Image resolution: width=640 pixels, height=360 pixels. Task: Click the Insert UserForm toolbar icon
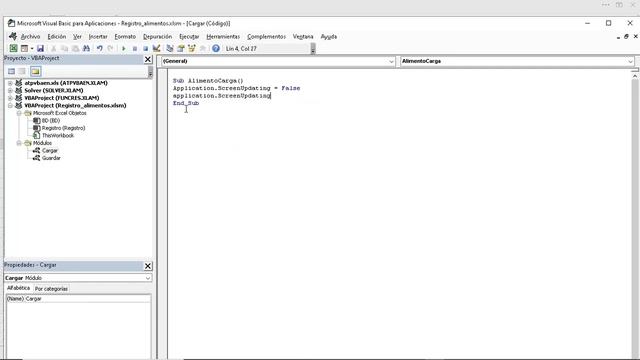click(24, 49)
